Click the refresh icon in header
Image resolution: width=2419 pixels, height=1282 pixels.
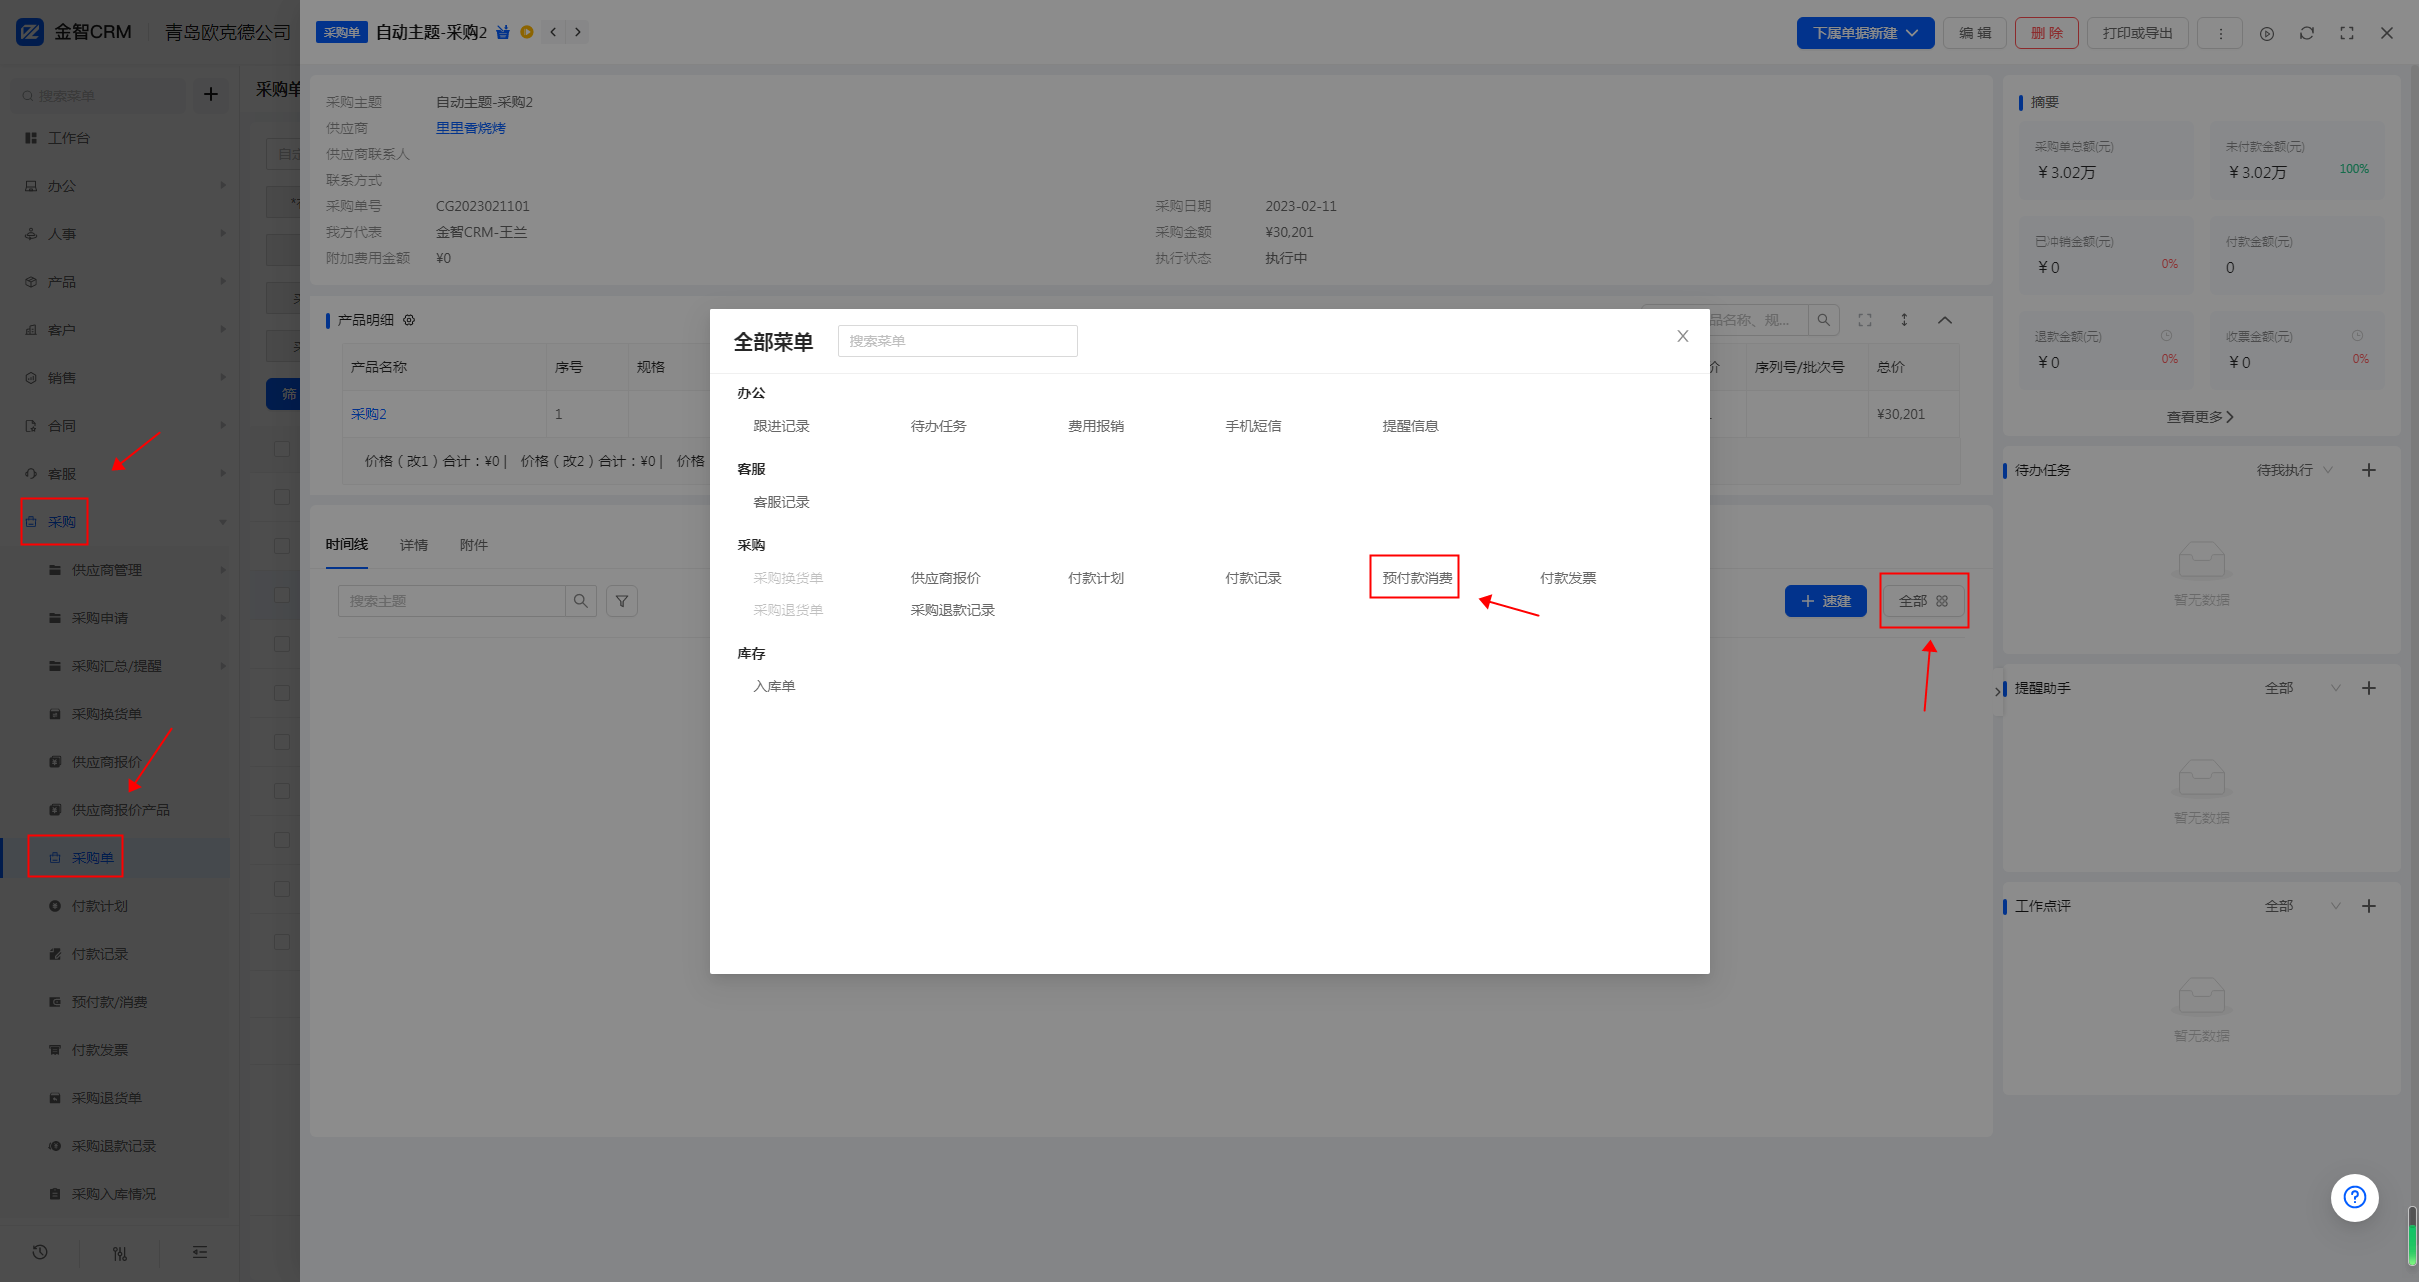pos(2307,33)
